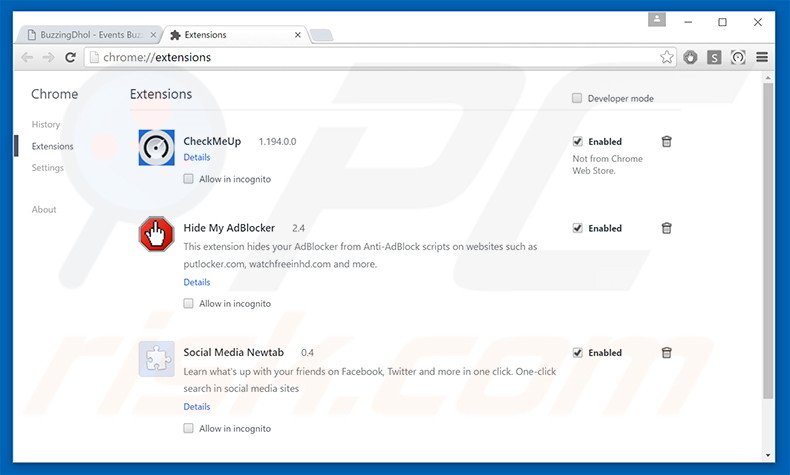Select Extensions in the Chrome sidebar
The image size is (790, 475).
pos(52,146)
